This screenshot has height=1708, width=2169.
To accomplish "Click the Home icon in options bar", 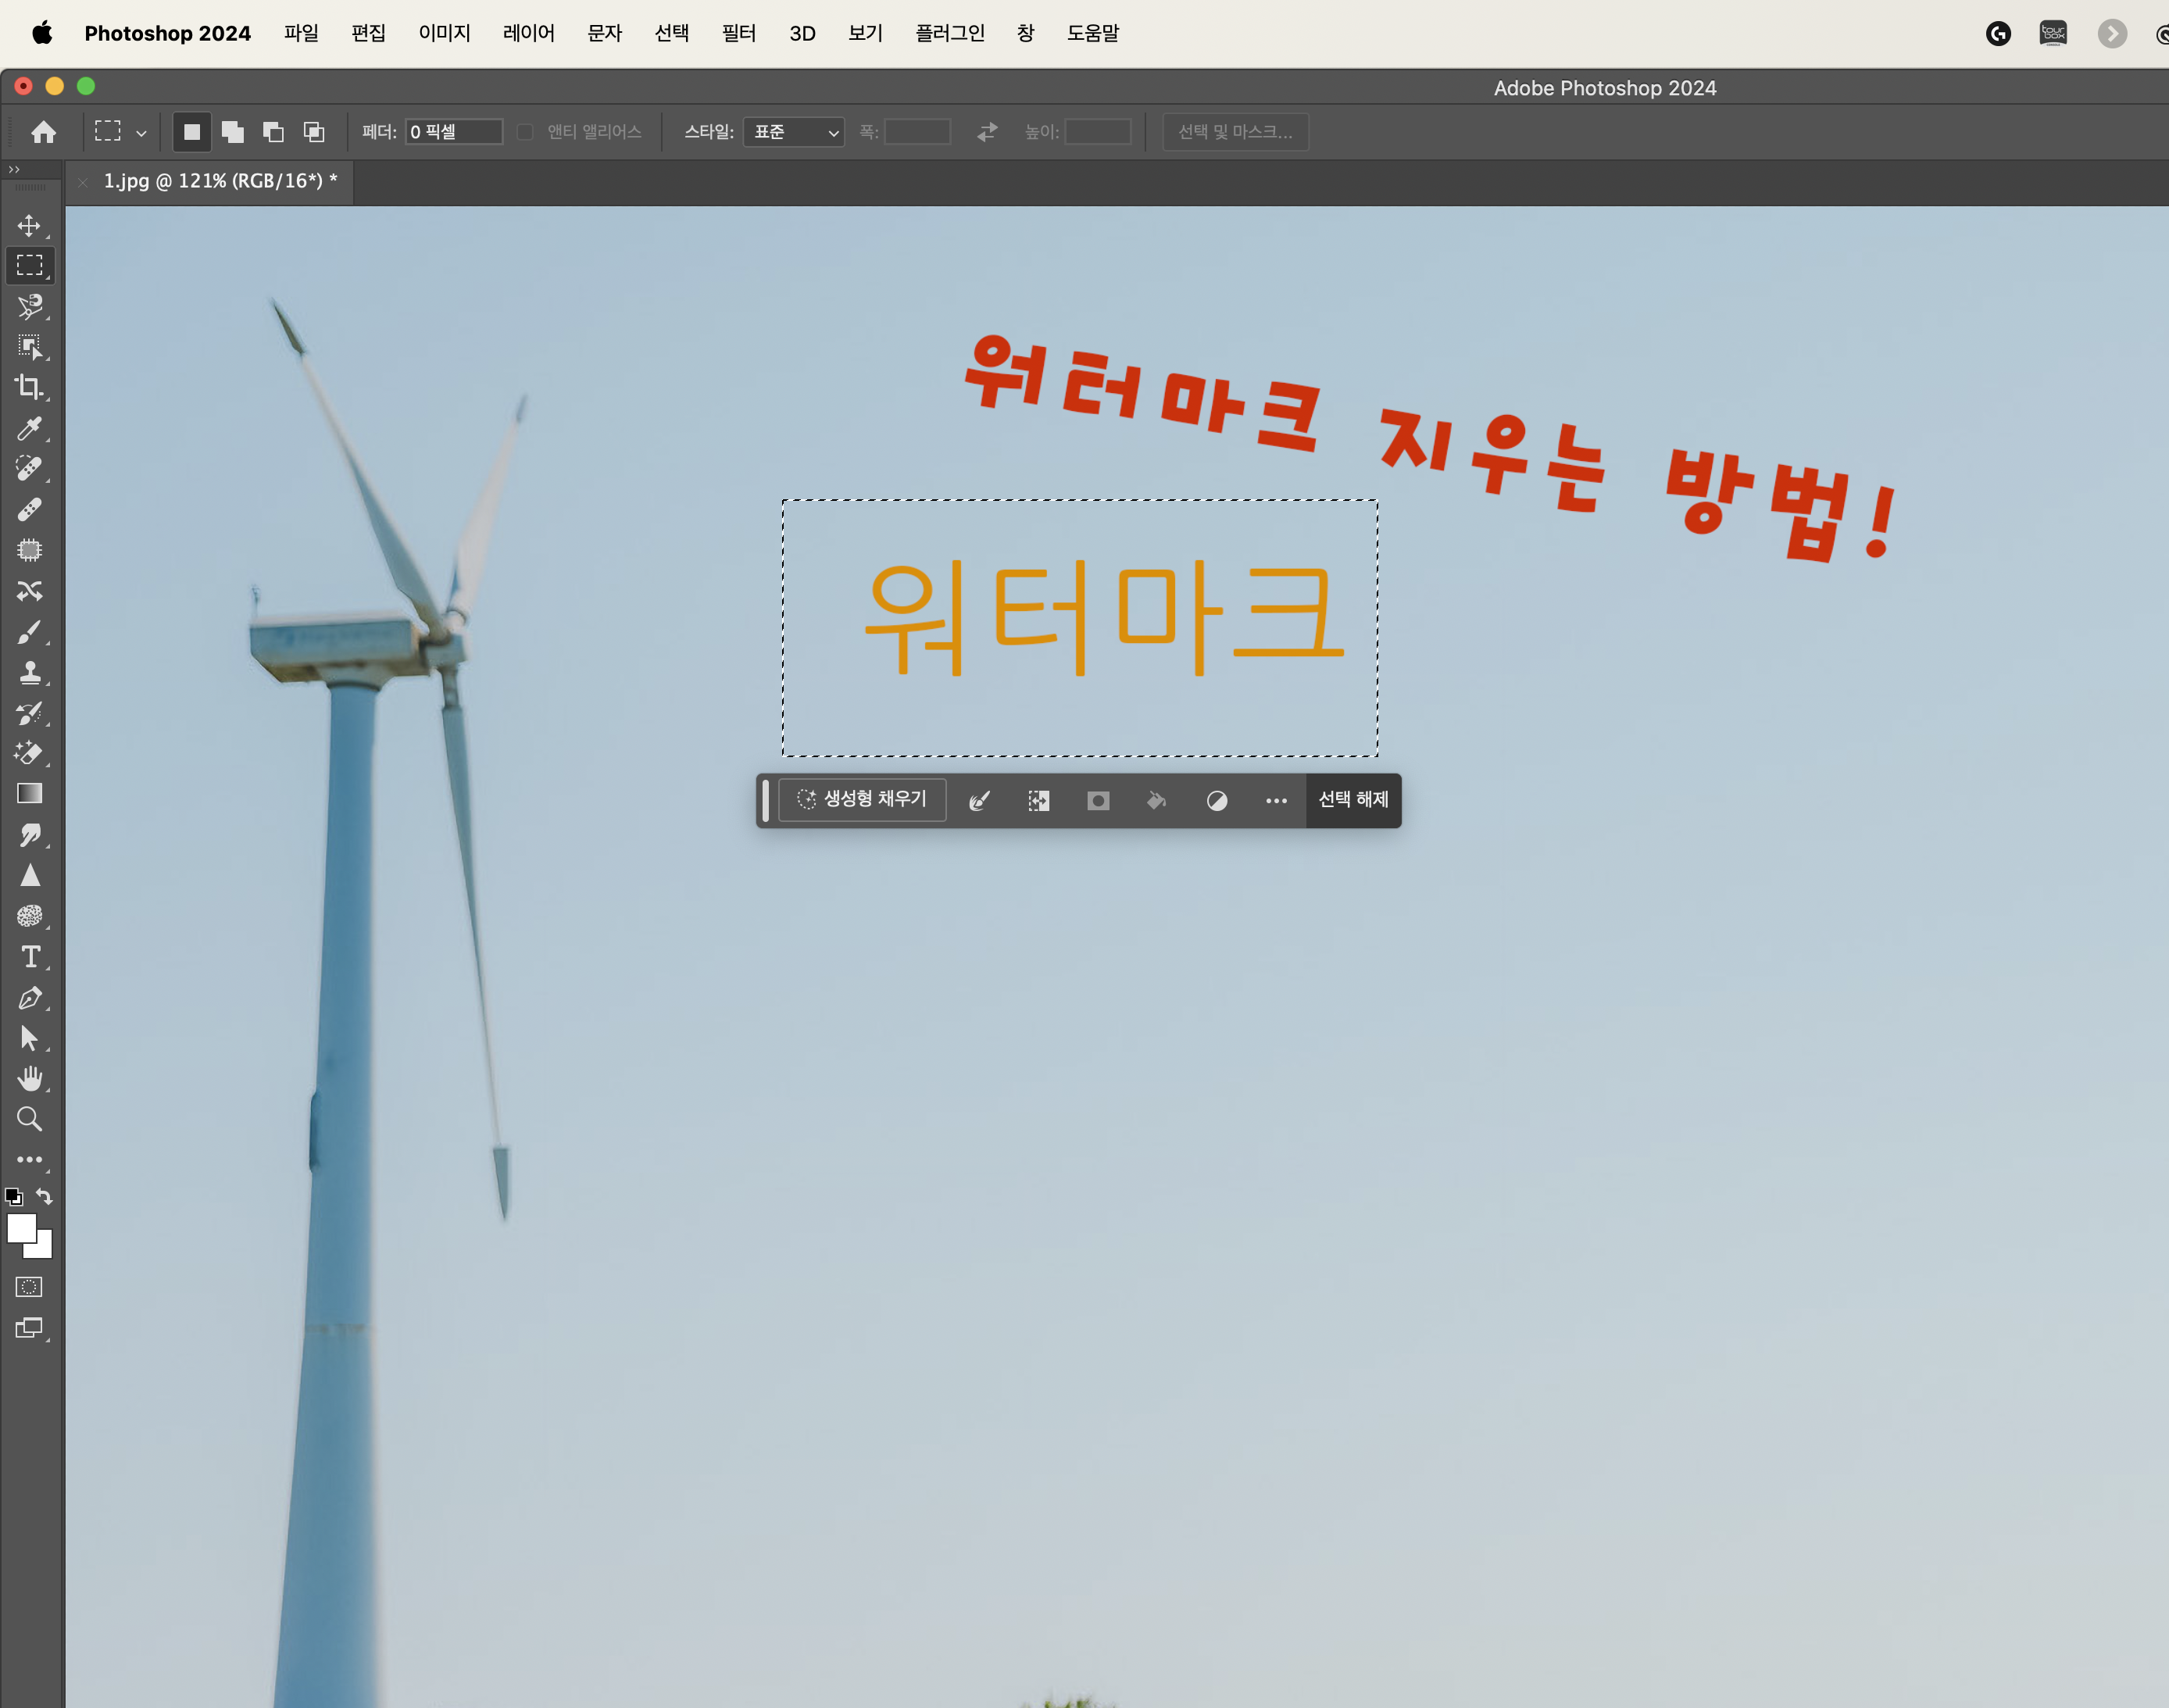I will click(x=43, y=132).
